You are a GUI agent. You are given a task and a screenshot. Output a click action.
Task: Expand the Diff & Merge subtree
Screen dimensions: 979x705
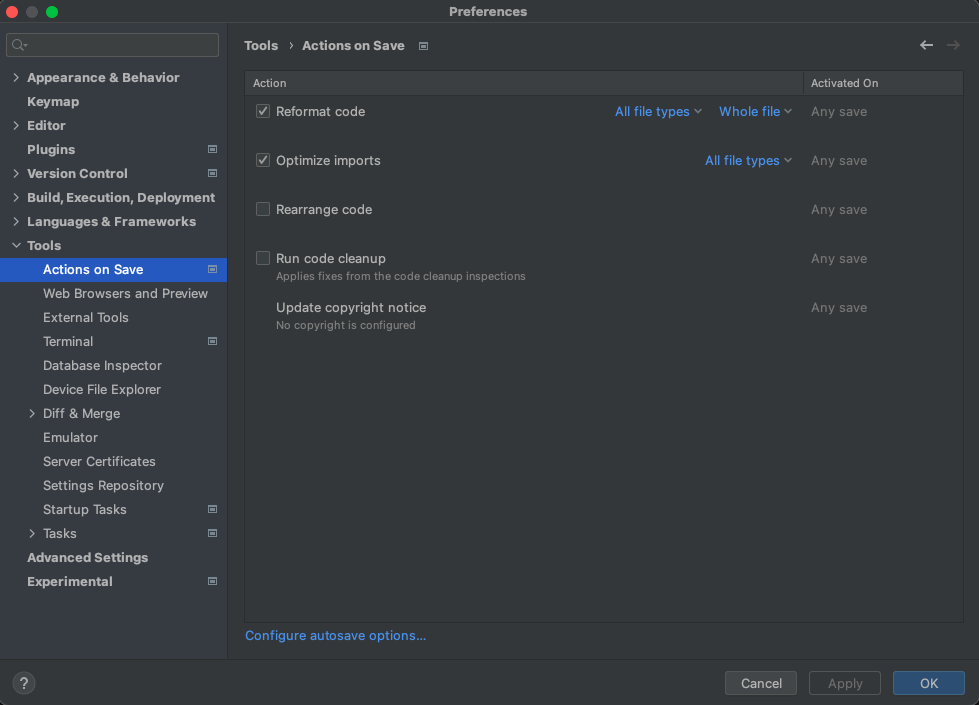(x=32, y=413)
